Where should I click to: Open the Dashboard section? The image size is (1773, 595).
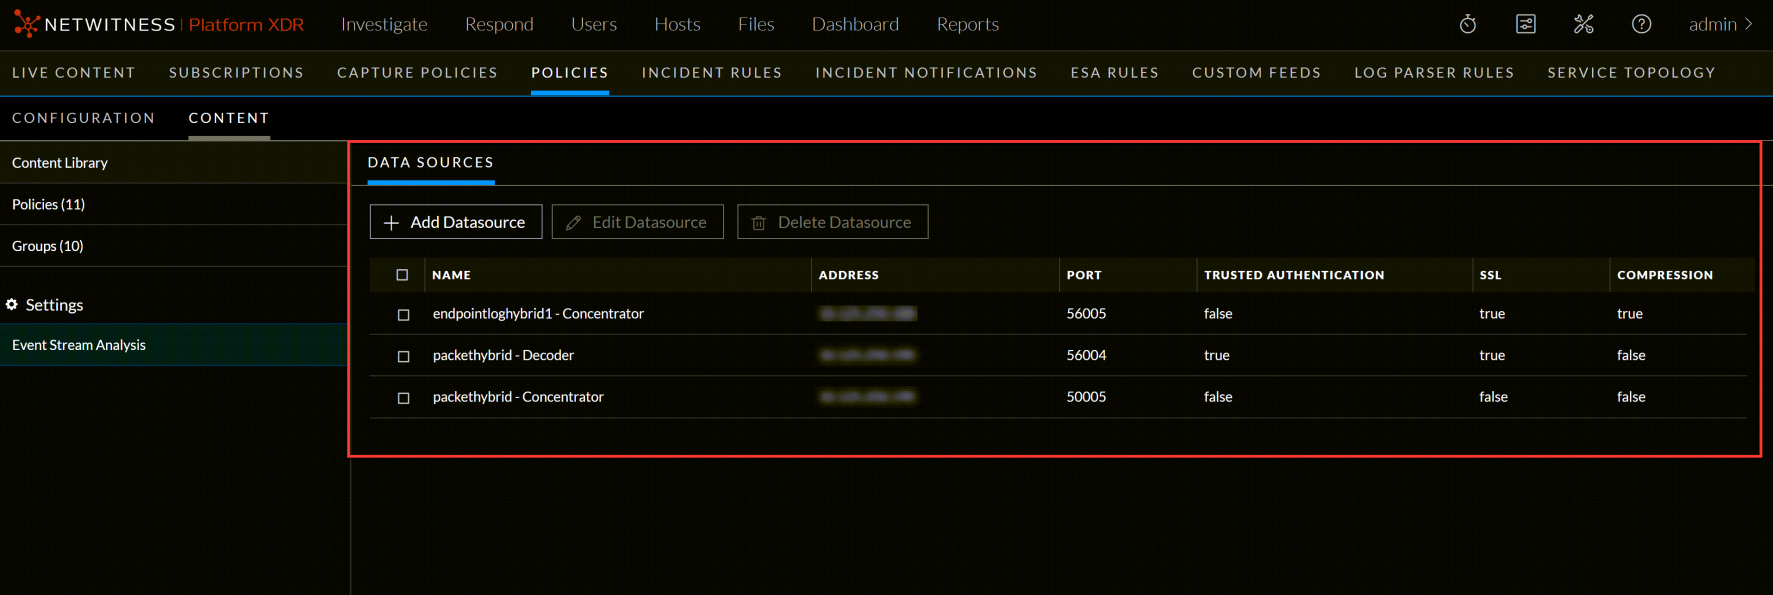click(855, 24)
